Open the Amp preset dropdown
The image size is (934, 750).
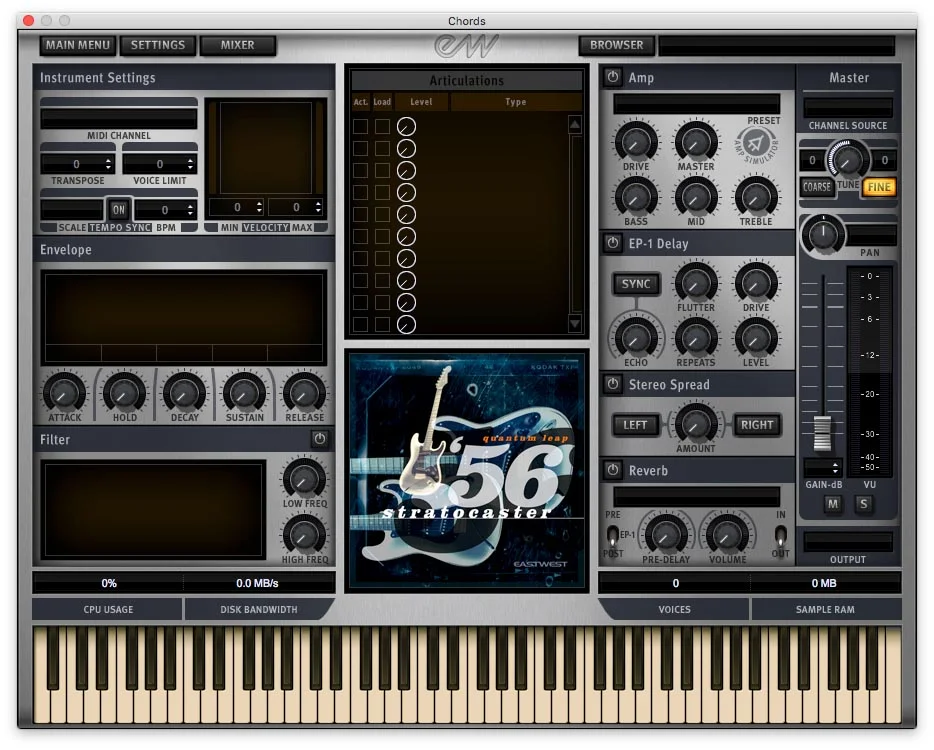(x=696, y=103)
